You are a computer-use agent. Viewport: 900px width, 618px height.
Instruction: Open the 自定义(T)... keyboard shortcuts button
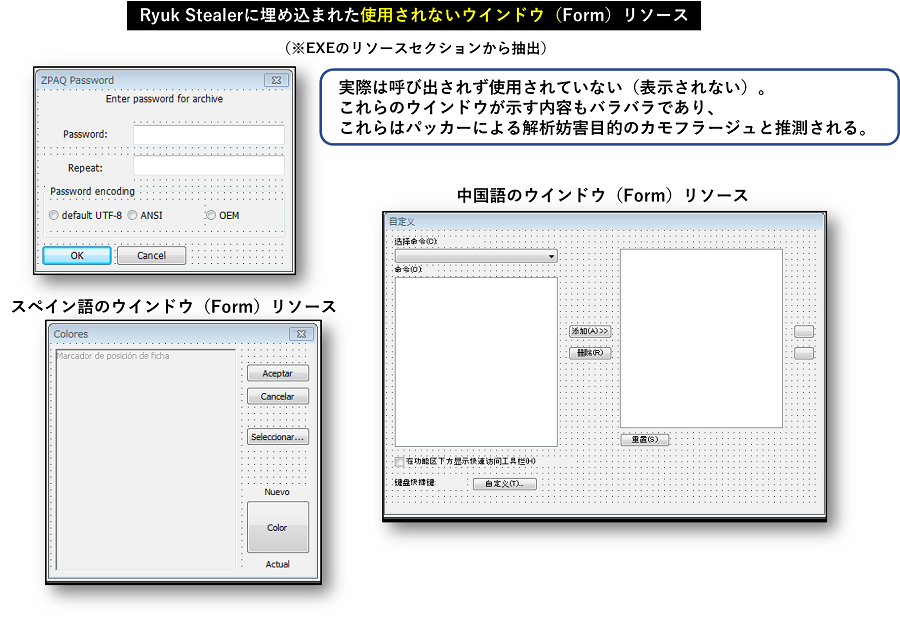[504, 484]
